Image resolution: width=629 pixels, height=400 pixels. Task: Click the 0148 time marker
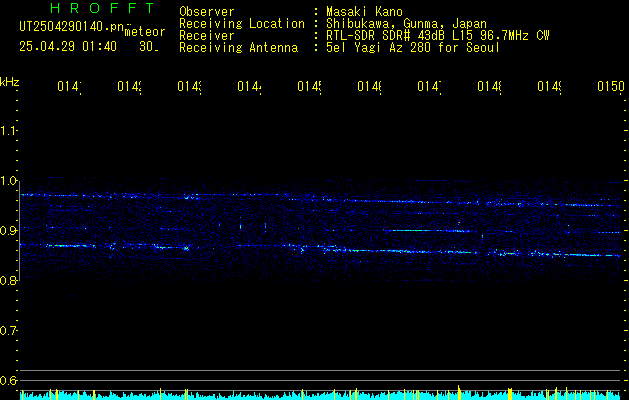[489, 87]
